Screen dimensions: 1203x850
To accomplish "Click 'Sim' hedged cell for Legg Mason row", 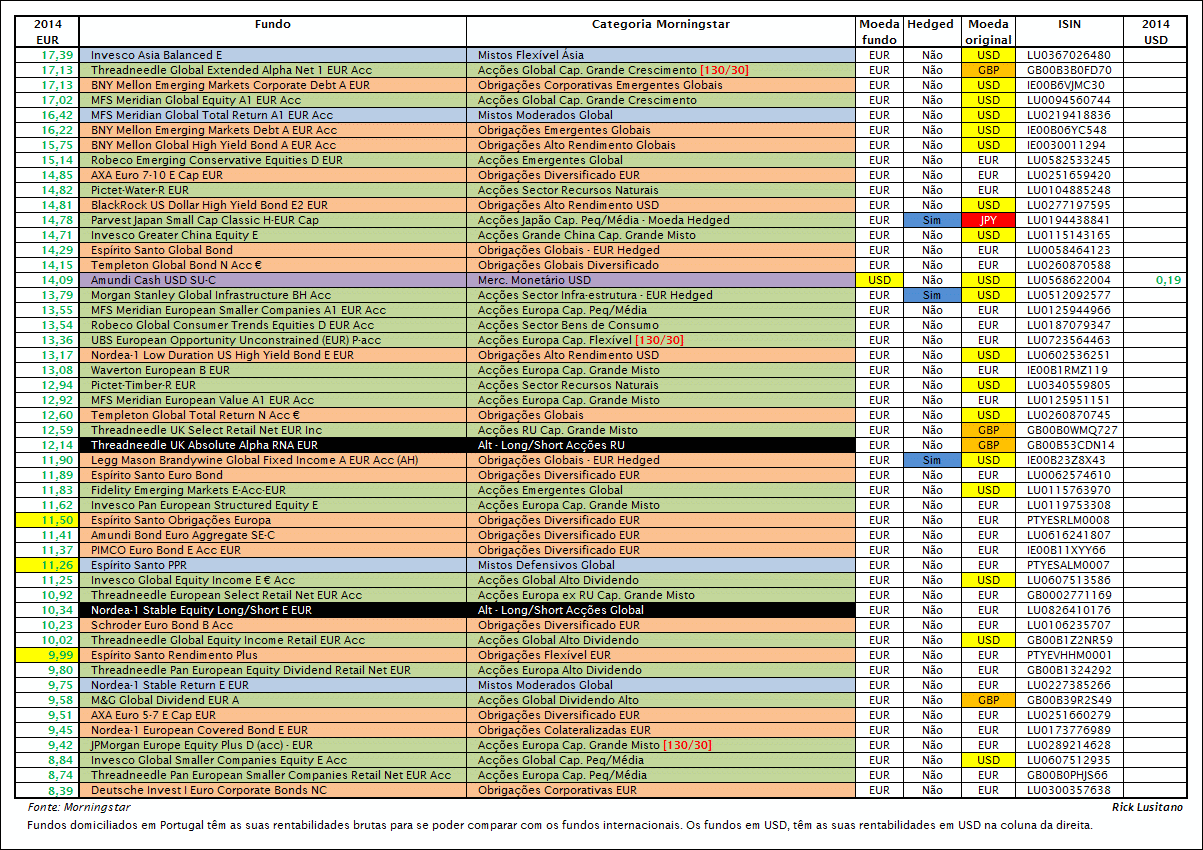I will pos(931,460).
